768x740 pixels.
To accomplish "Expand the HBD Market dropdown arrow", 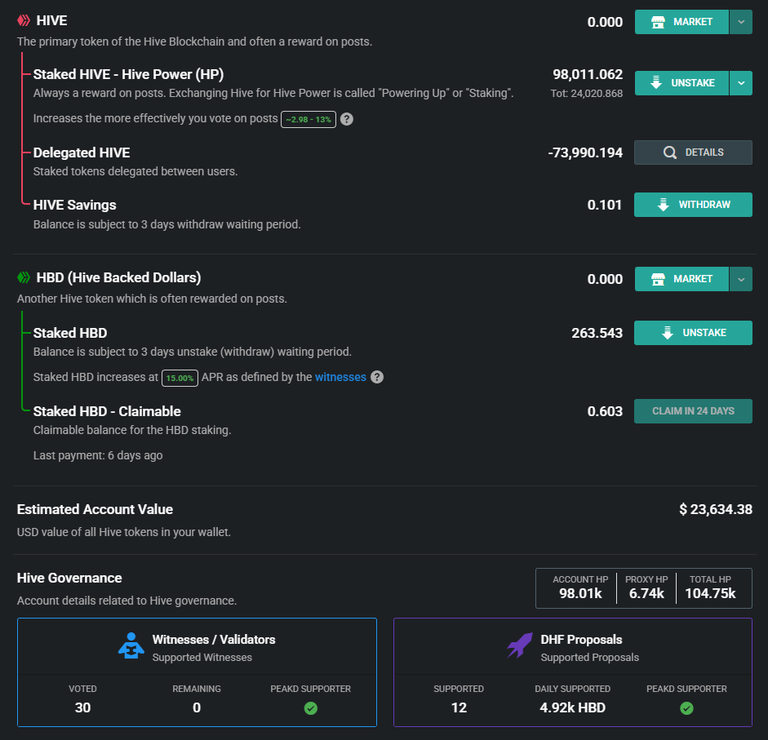I will pos(741,279).
